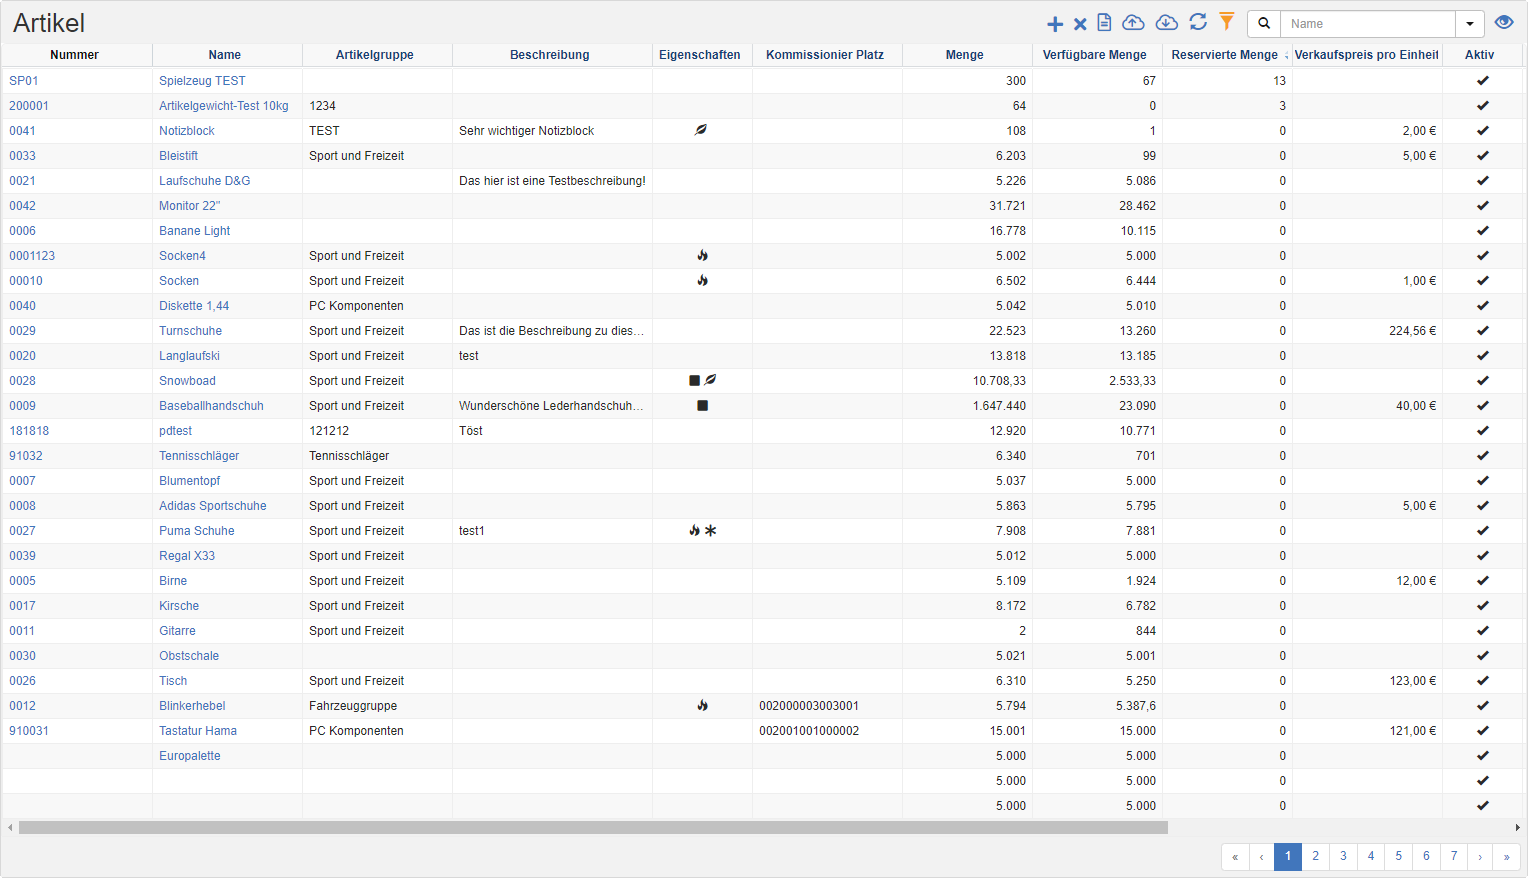This screenshot has height=878, width=1528.
Task: Open article number 0041 link
Action: pos(22,131)
